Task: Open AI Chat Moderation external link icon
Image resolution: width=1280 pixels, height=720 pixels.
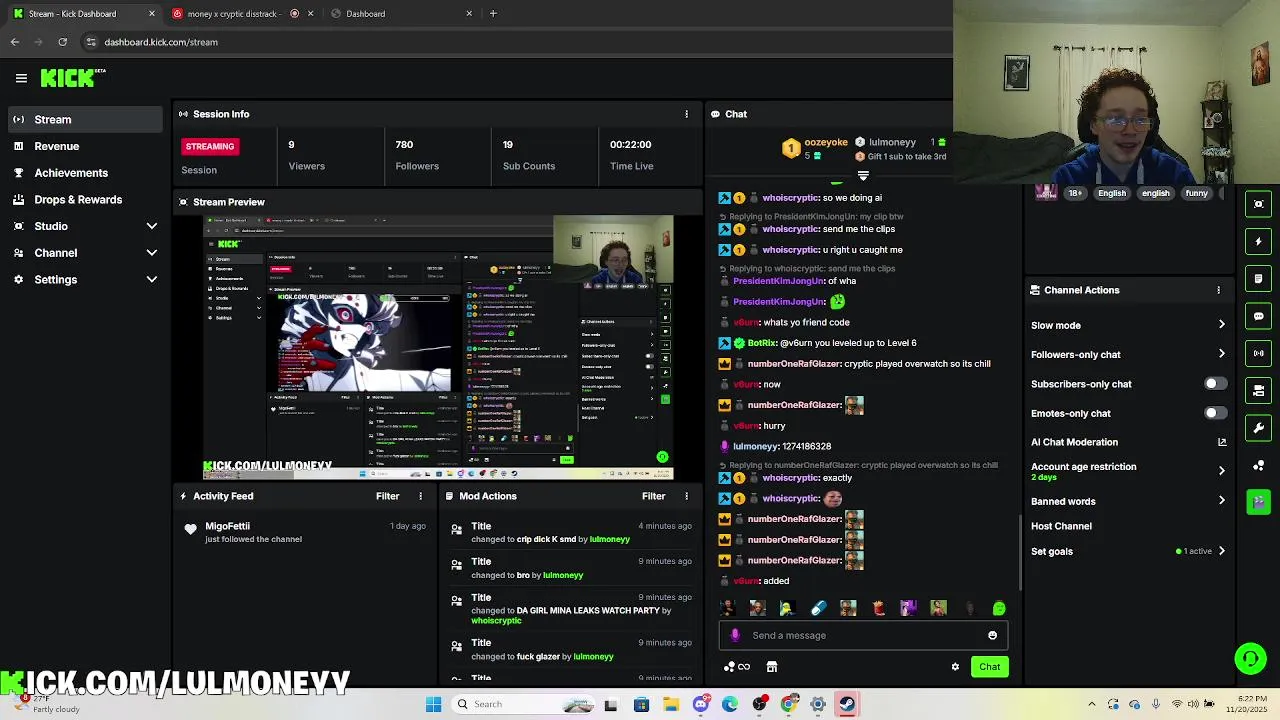Action: coord(1221,442)
